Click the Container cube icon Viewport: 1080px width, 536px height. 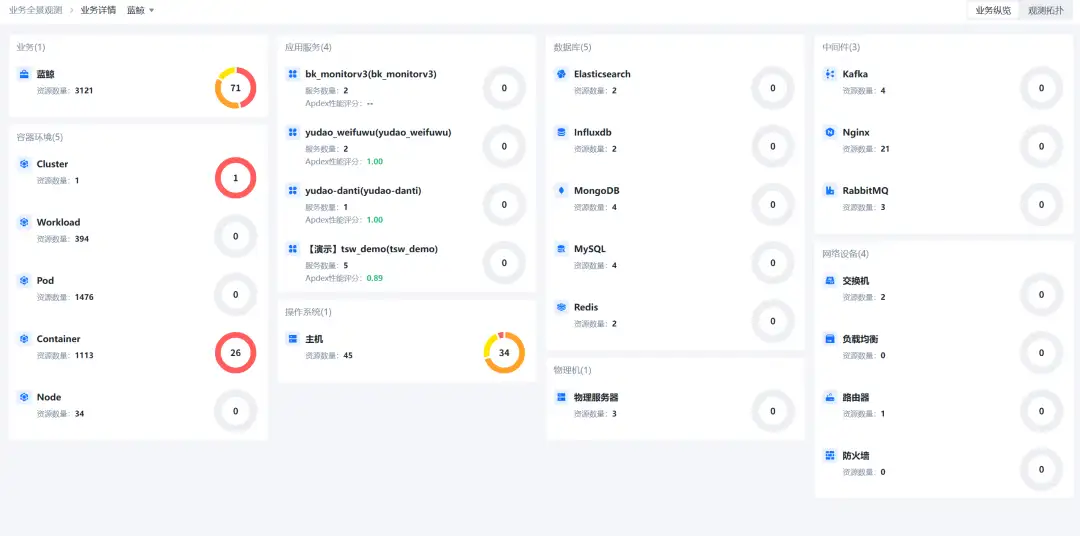click(x=24, y=338)
